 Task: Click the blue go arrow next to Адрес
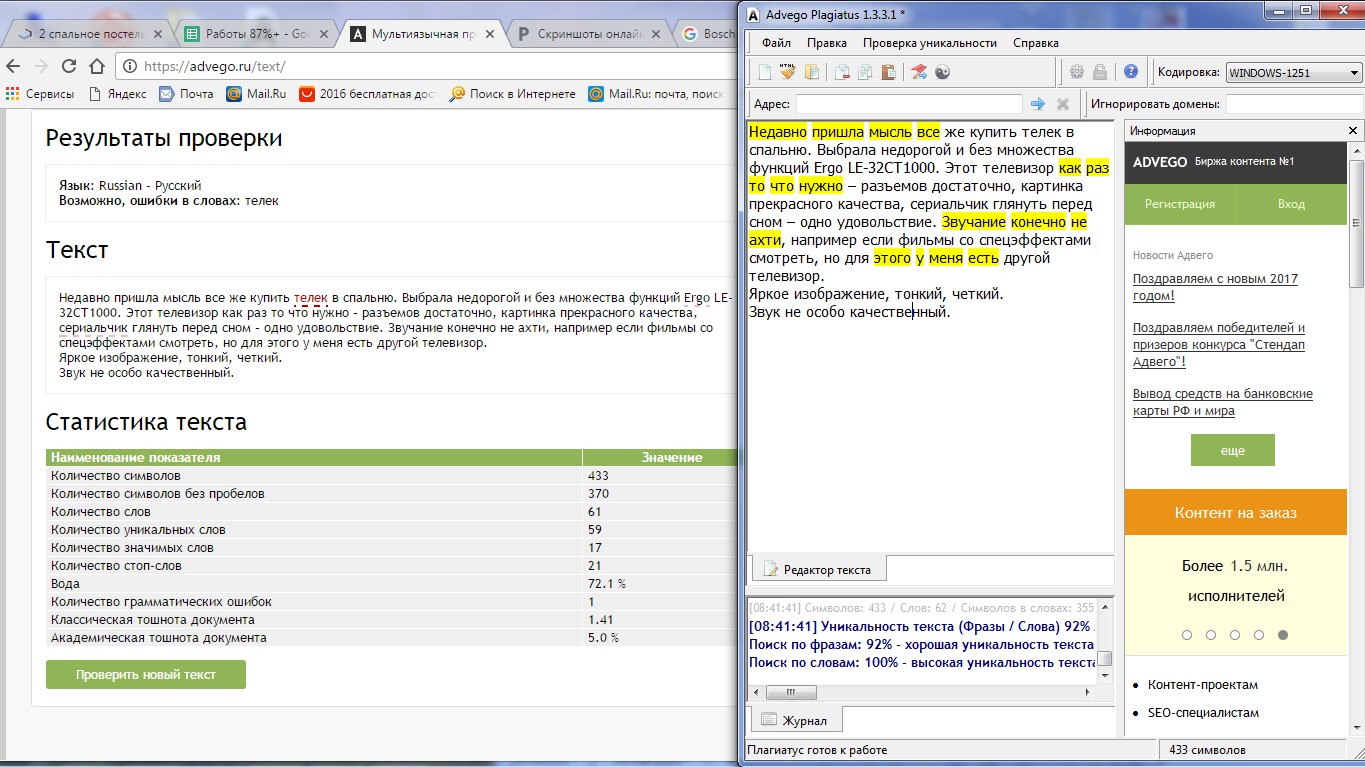pos(1038,104)
